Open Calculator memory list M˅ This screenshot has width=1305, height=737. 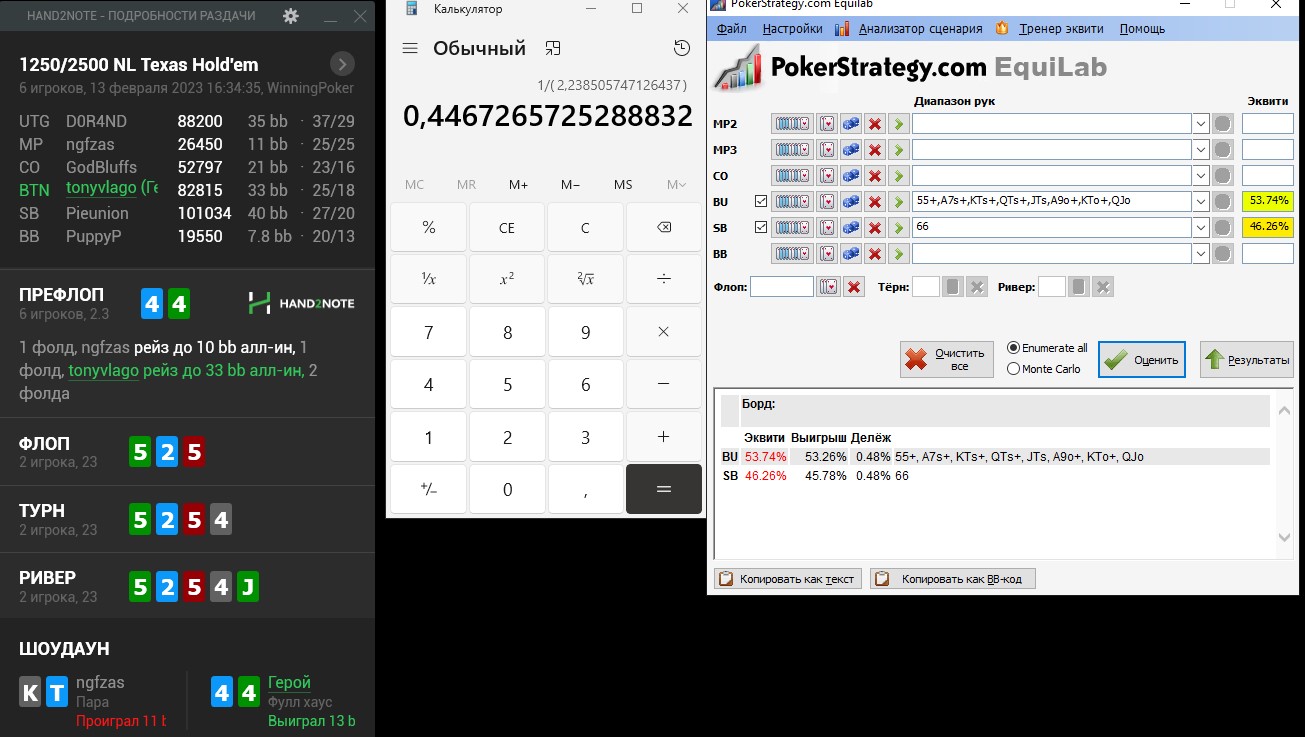(x=676, y=184)
